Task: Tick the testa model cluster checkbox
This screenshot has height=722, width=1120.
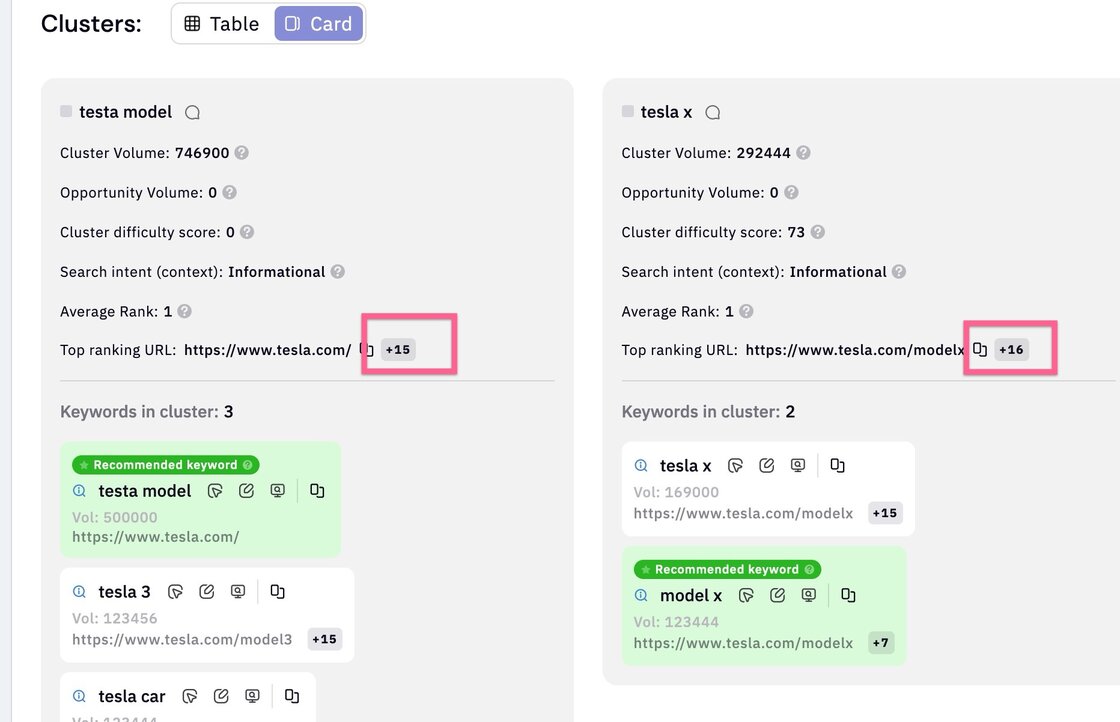Action: coord(66,111)
